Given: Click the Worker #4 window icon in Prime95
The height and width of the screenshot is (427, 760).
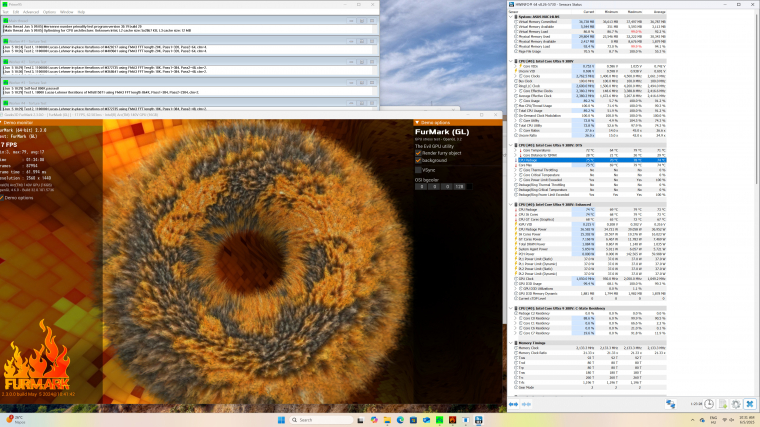Looking at the screenshot, I should [x=6, y=103].
